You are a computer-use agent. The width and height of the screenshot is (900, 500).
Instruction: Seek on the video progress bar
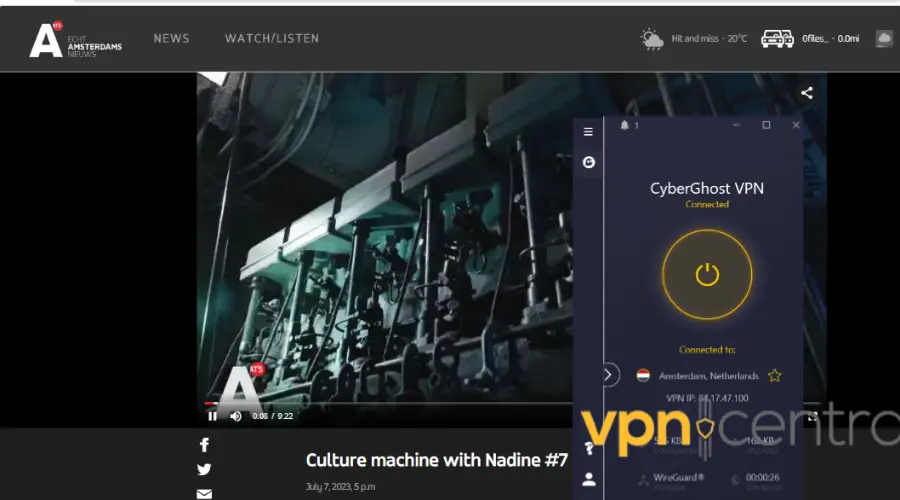click(x=390, y=404)
